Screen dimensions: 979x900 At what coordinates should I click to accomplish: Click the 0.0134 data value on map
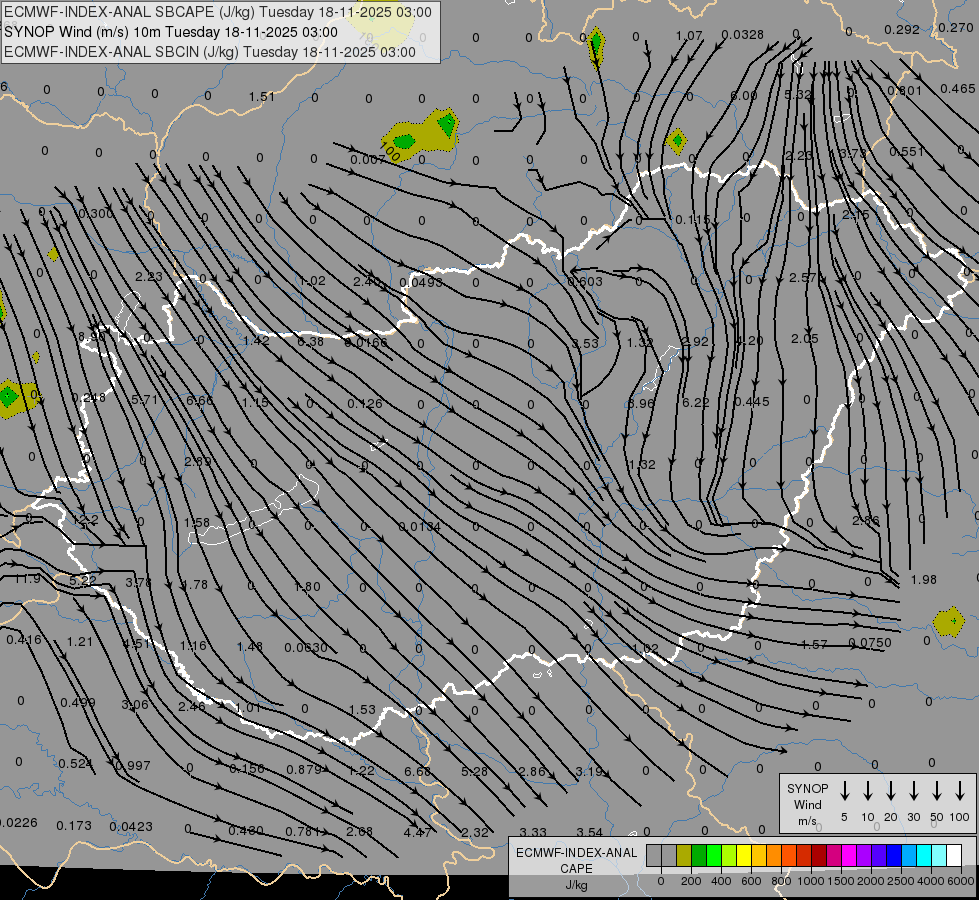[419, 527]
